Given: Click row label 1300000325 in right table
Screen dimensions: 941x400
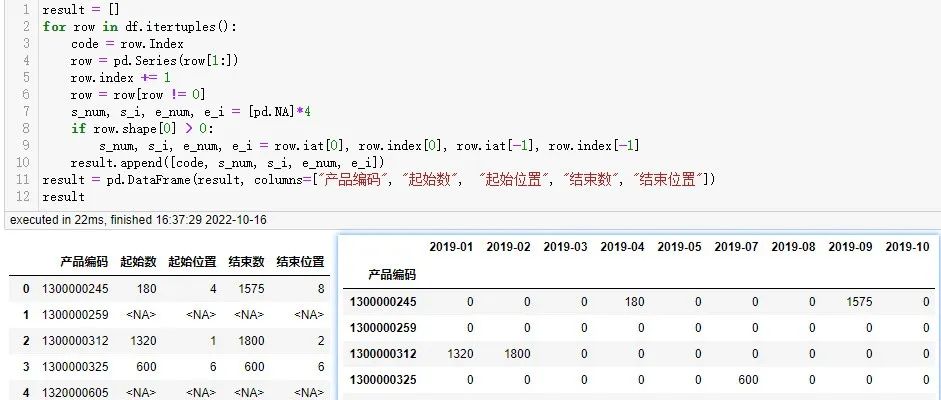Looking at the screenshot, I should pos(383,380).
